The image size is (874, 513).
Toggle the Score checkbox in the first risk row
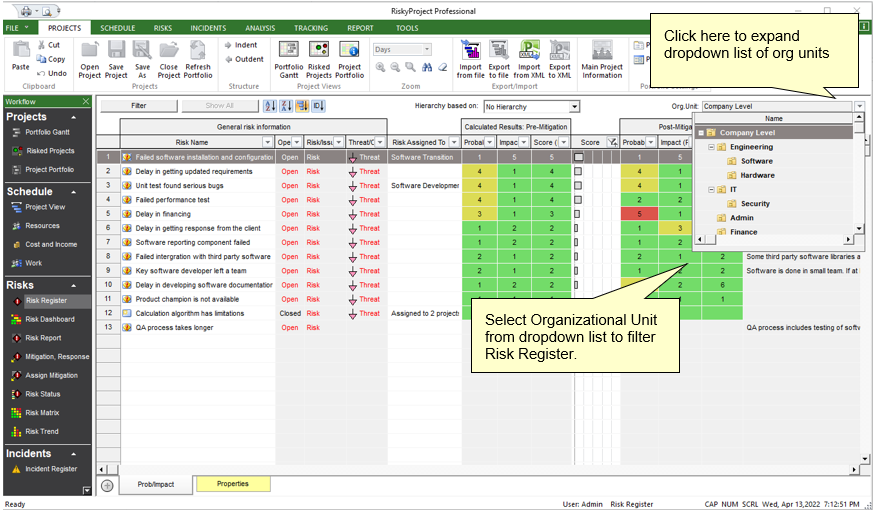(x=578, y=157)
